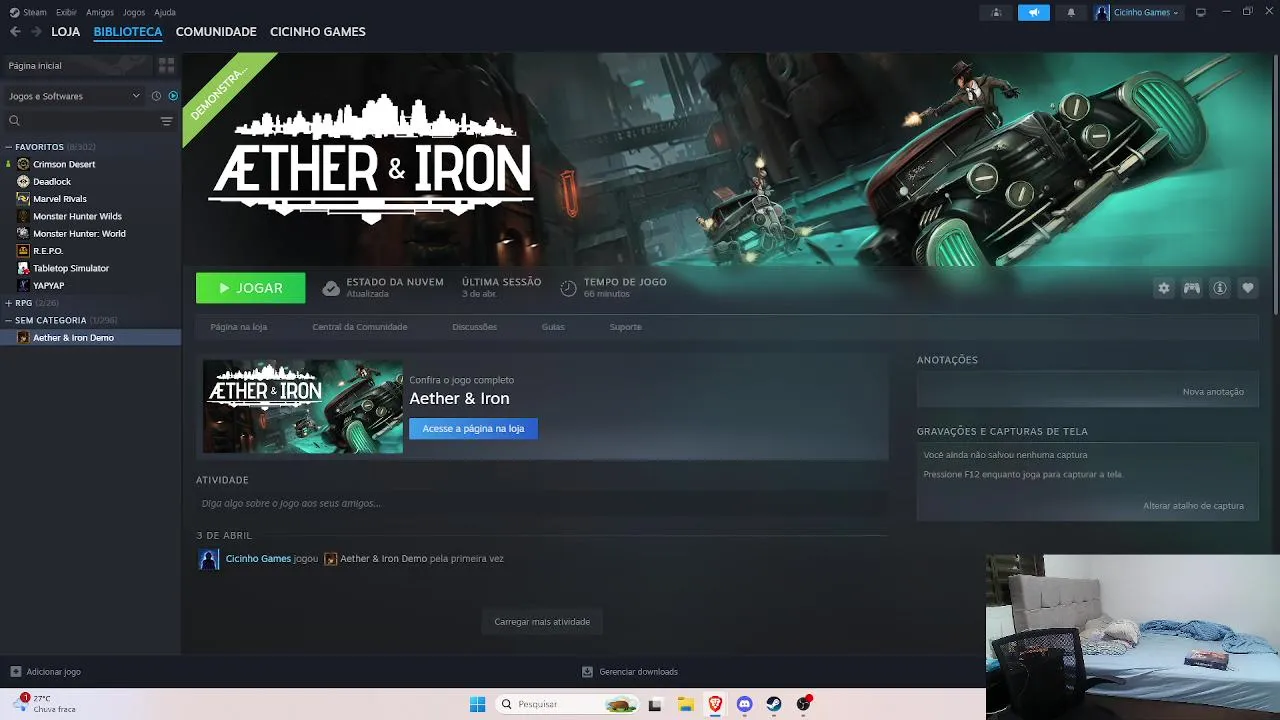Screen dimensions: 1280x720
Task: Toggle the library grid view icon
Action: 166,65
